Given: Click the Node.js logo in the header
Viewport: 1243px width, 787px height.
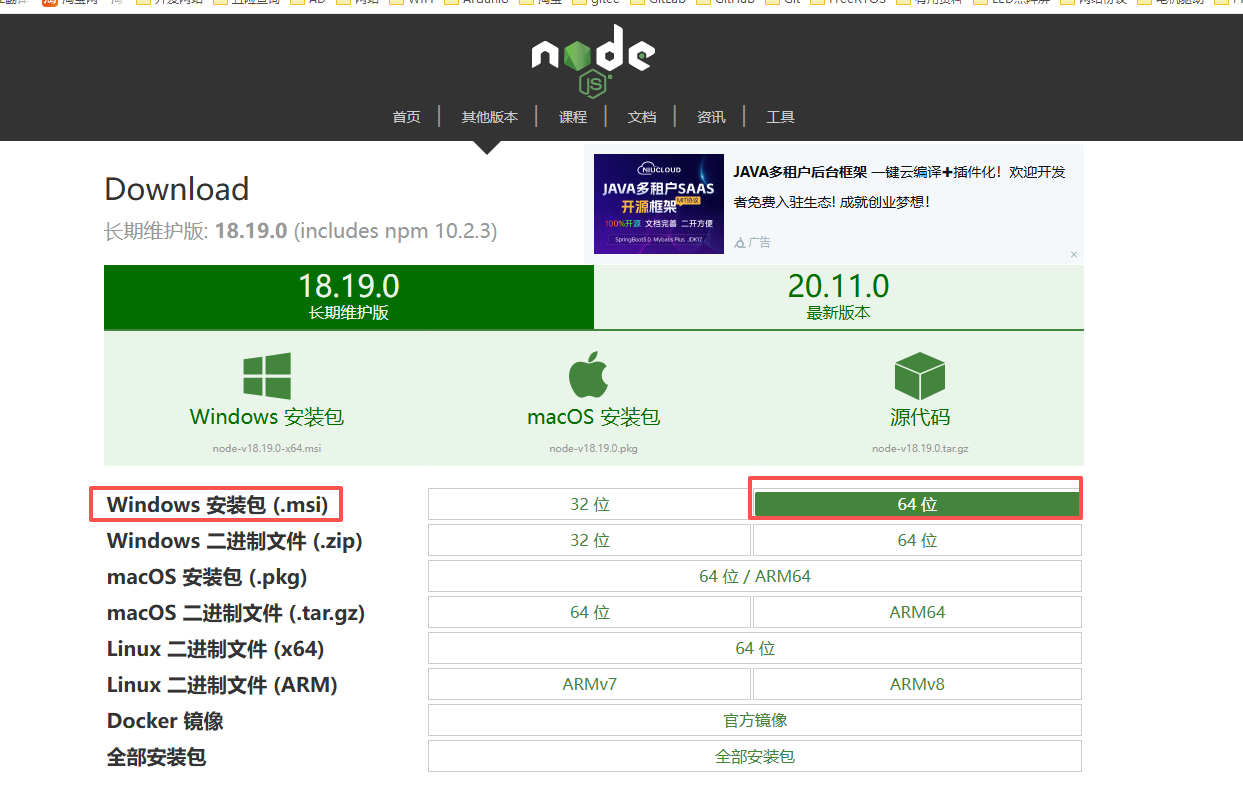Looking at the screenshot, I should pos(593,61).
